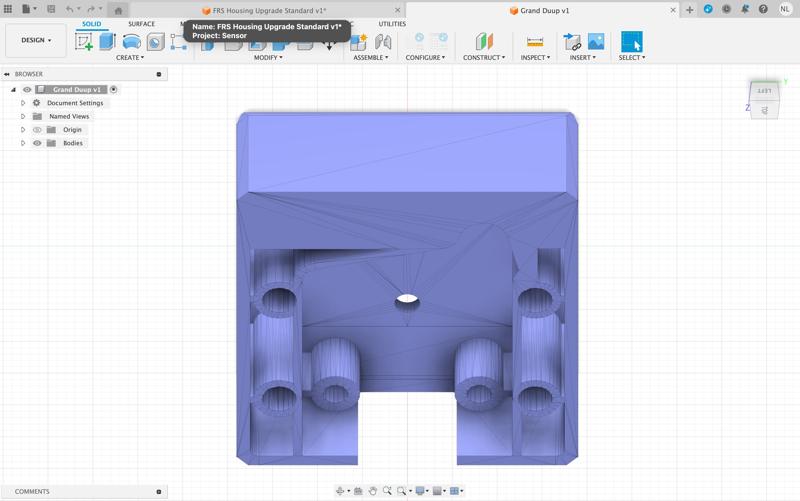Click the Redo arrow
Viewport: 800px width, 501px height.
pyautogui.click(x=91, y=9)
